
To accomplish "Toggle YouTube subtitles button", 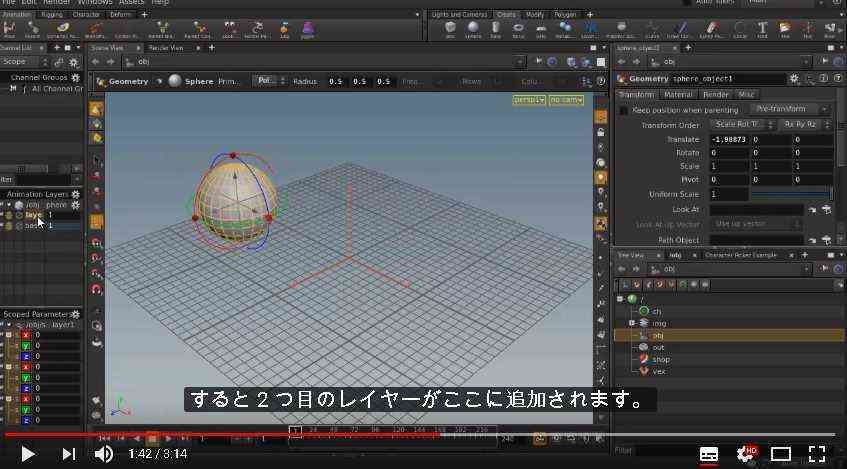I will coord(709,454).
